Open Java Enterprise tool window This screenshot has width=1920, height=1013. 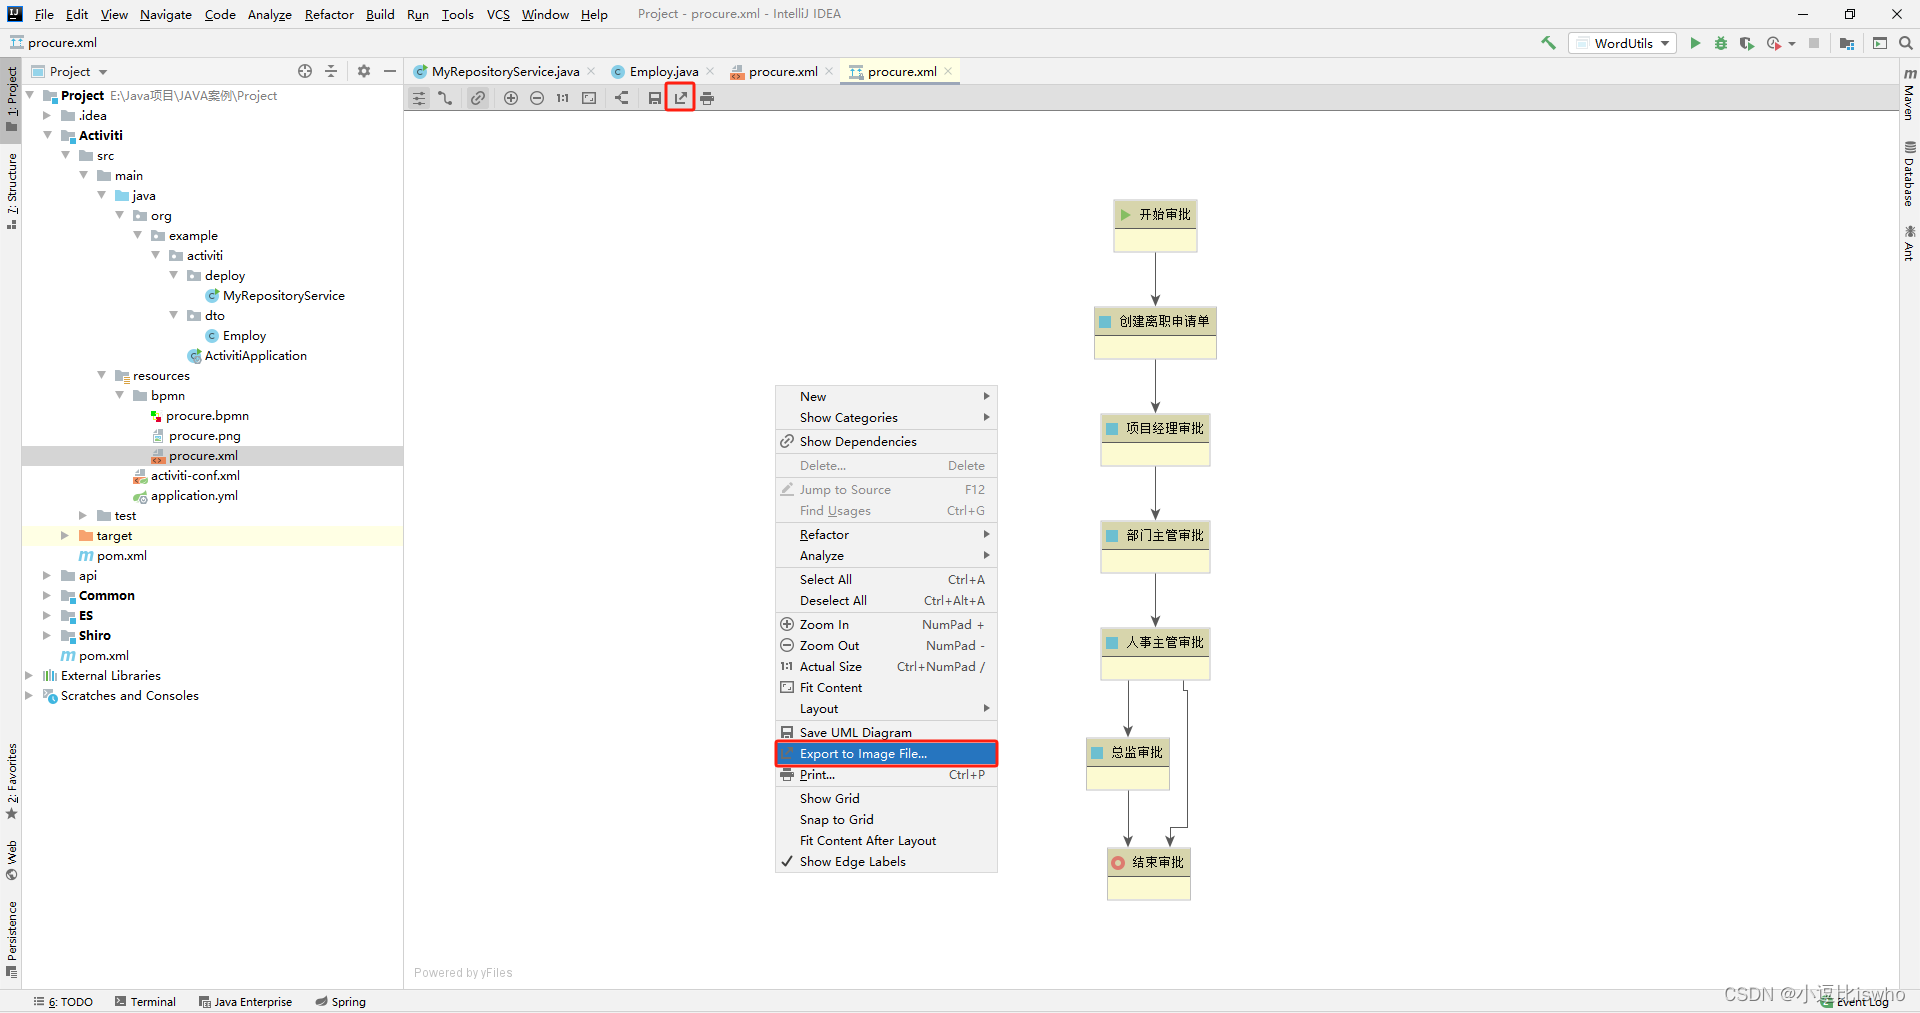(x=245, y=1001)
